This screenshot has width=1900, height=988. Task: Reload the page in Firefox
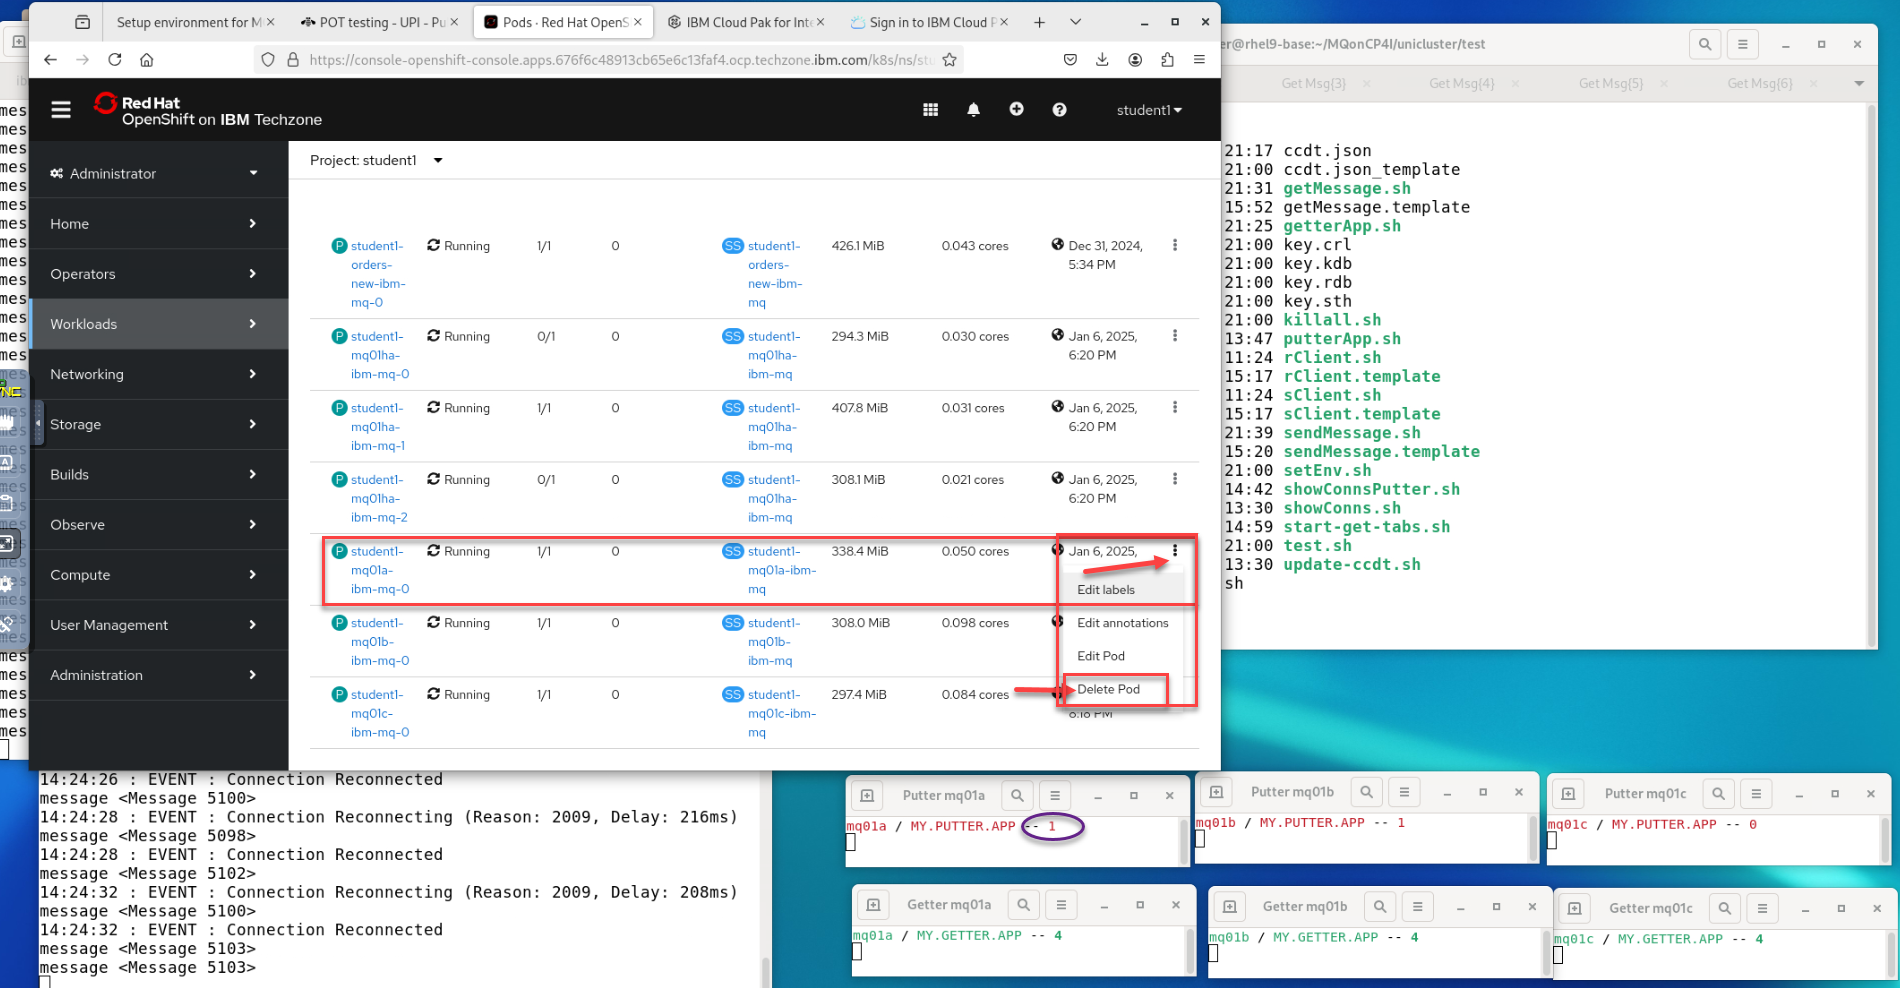(115, 60)
